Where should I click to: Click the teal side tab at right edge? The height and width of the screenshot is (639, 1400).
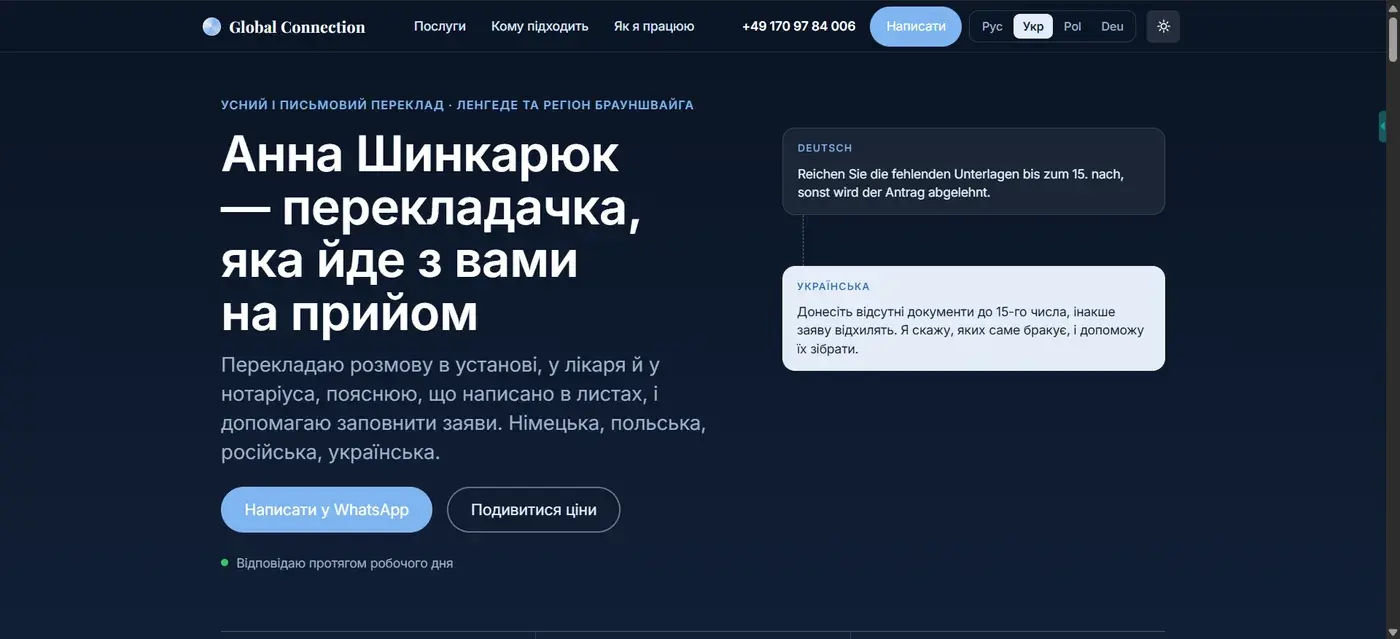(1383, 127)
